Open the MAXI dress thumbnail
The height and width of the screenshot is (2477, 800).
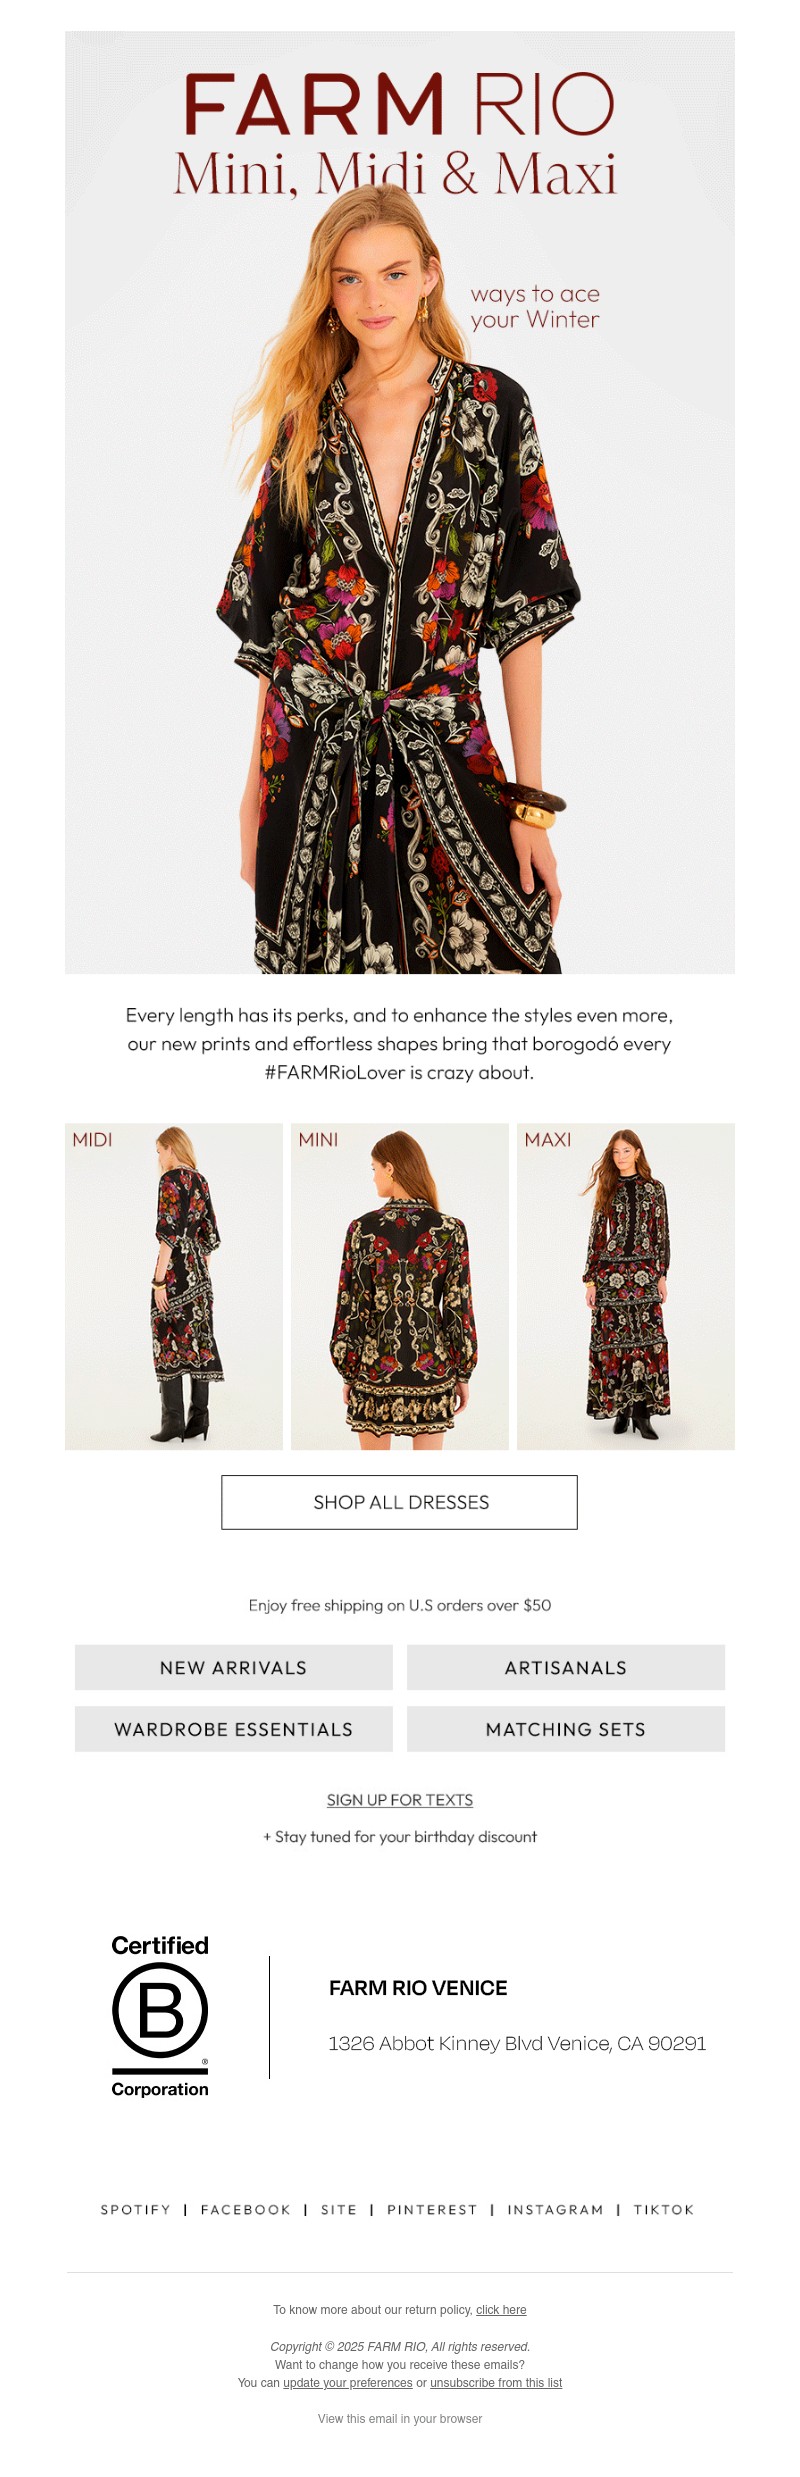click(x=626, y=1286)
